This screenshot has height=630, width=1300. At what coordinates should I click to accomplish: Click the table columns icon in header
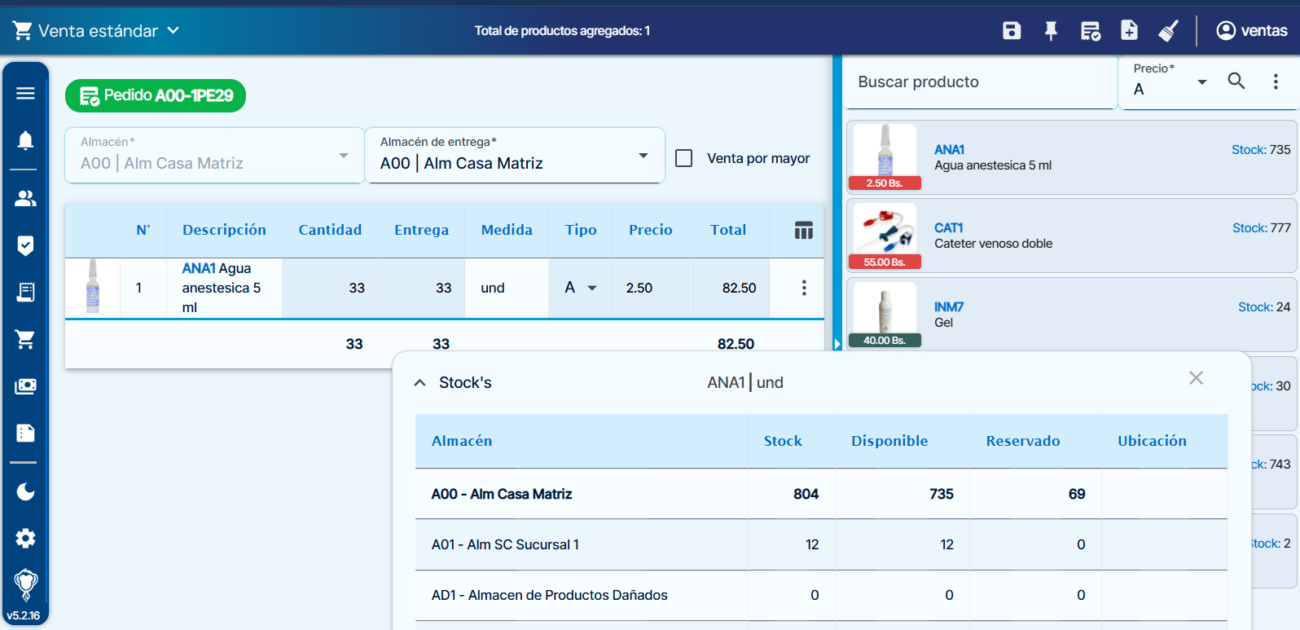(804, 230)
